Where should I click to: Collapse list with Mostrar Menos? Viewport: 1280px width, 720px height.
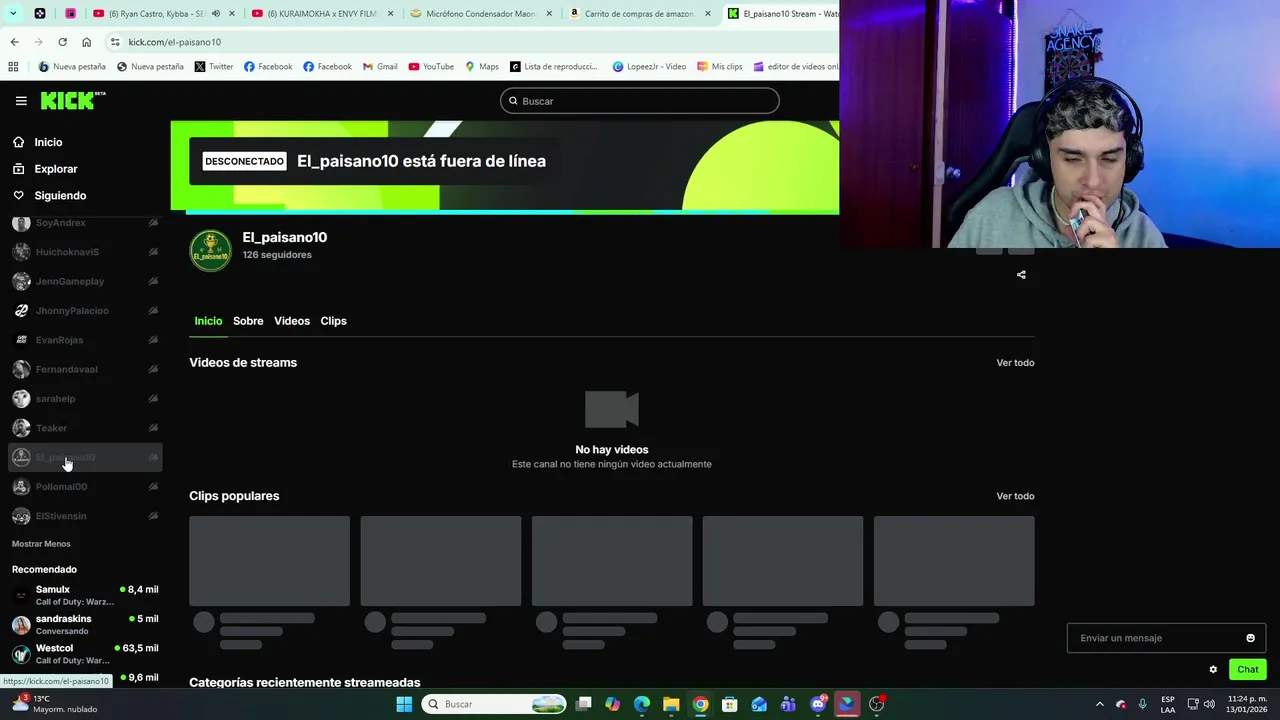(41, 544)
